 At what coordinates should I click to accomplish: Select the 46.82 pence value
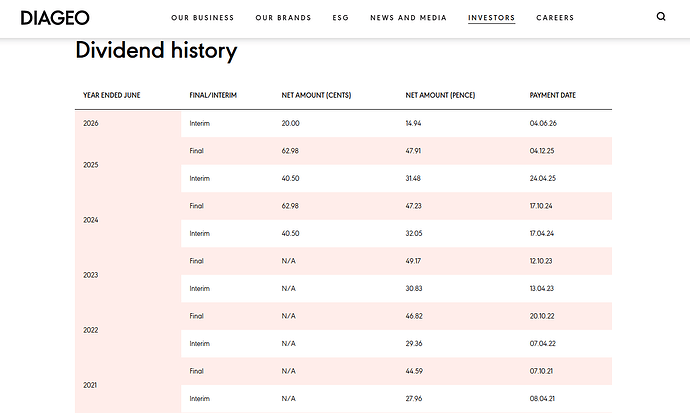(x=414, y=316)
